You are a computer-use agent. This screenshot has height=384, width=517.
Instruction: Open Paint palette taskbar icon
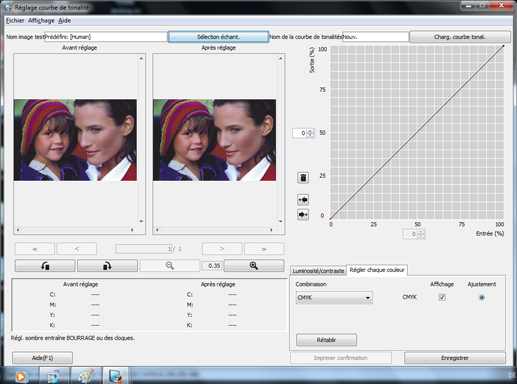point(86,376)
